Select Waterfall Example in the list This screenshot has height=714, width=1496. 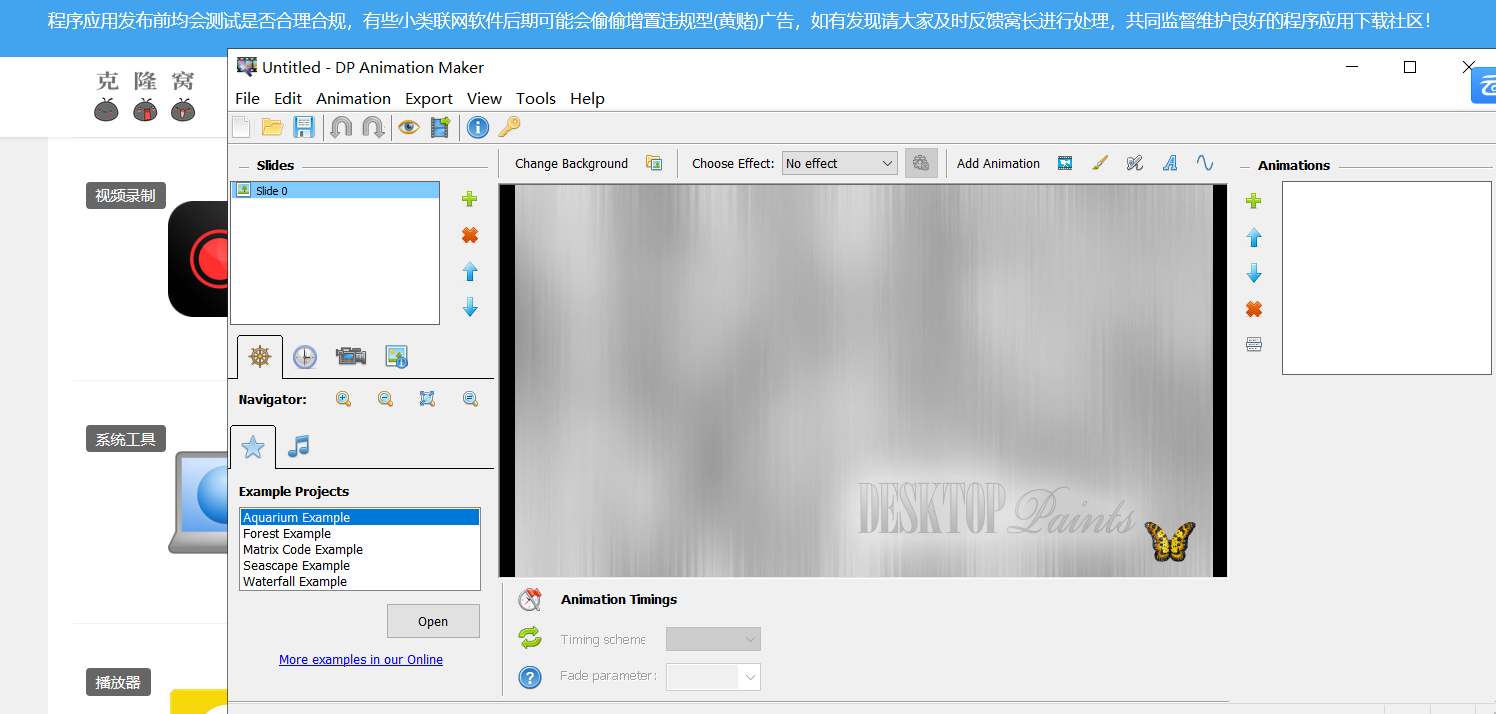[360, 581]
